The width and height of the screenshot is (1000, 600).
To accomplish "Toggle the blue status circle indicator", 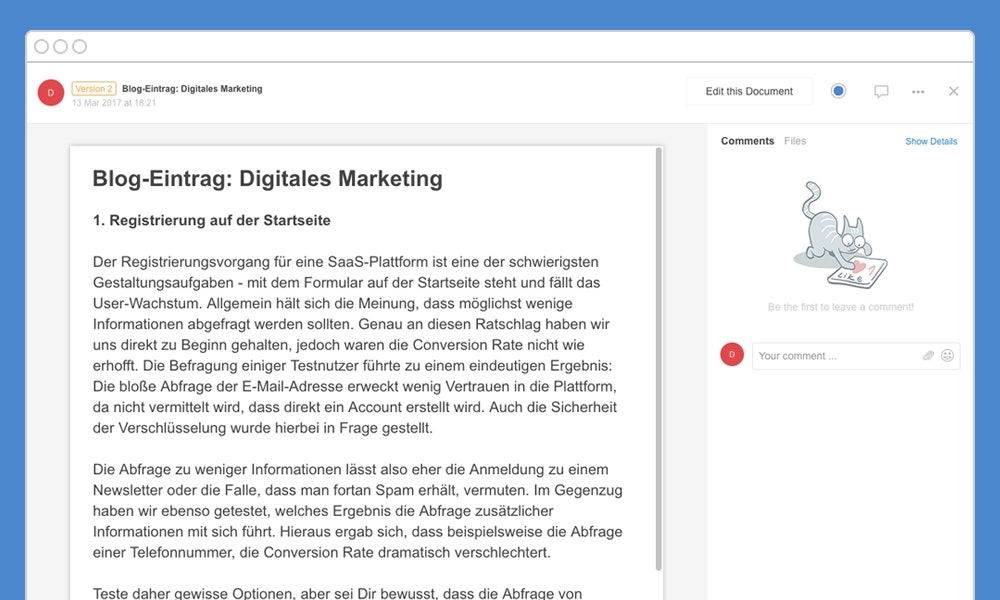I will [x=839, y=91].
